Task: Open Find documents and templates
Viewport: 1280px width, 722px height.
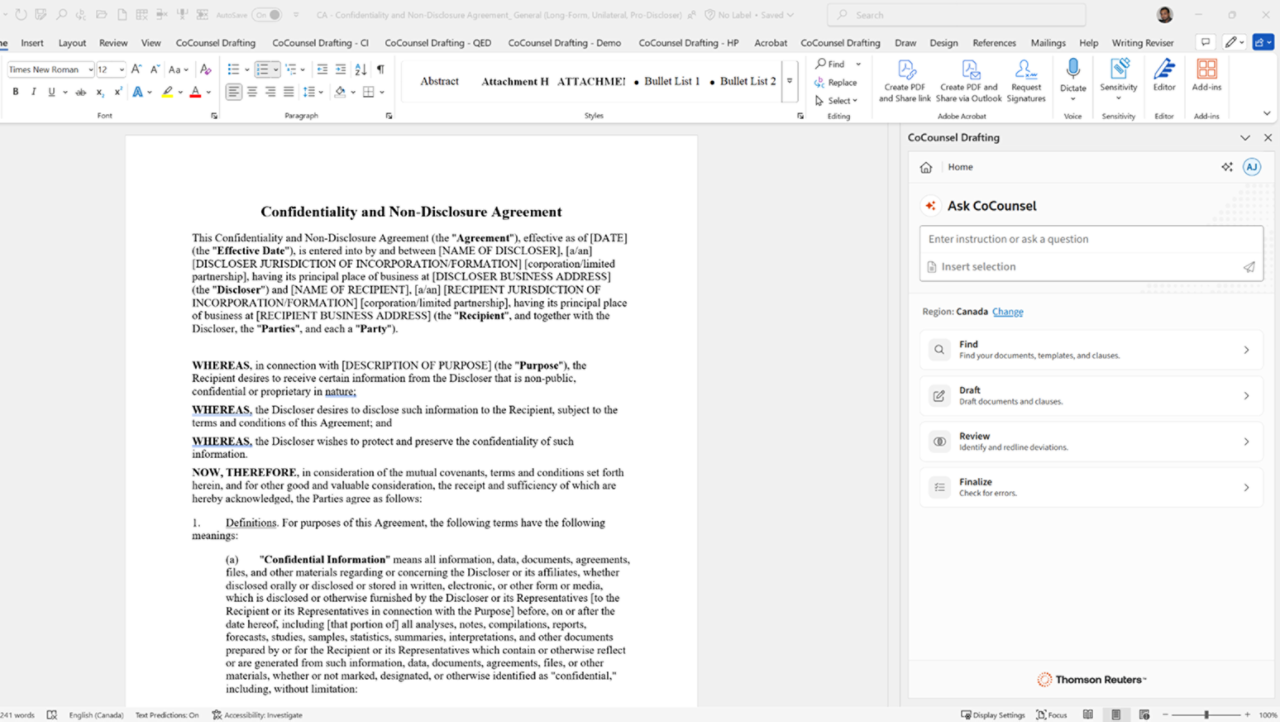Action: (1091, 350)
